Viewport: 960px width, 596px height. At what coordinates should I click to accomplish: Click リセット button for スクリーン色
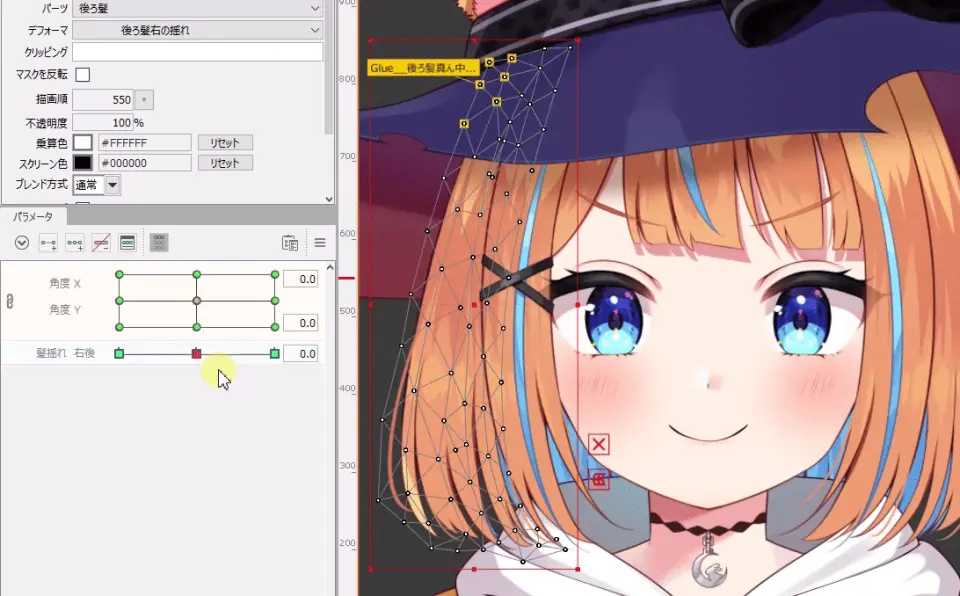point(225,163)
